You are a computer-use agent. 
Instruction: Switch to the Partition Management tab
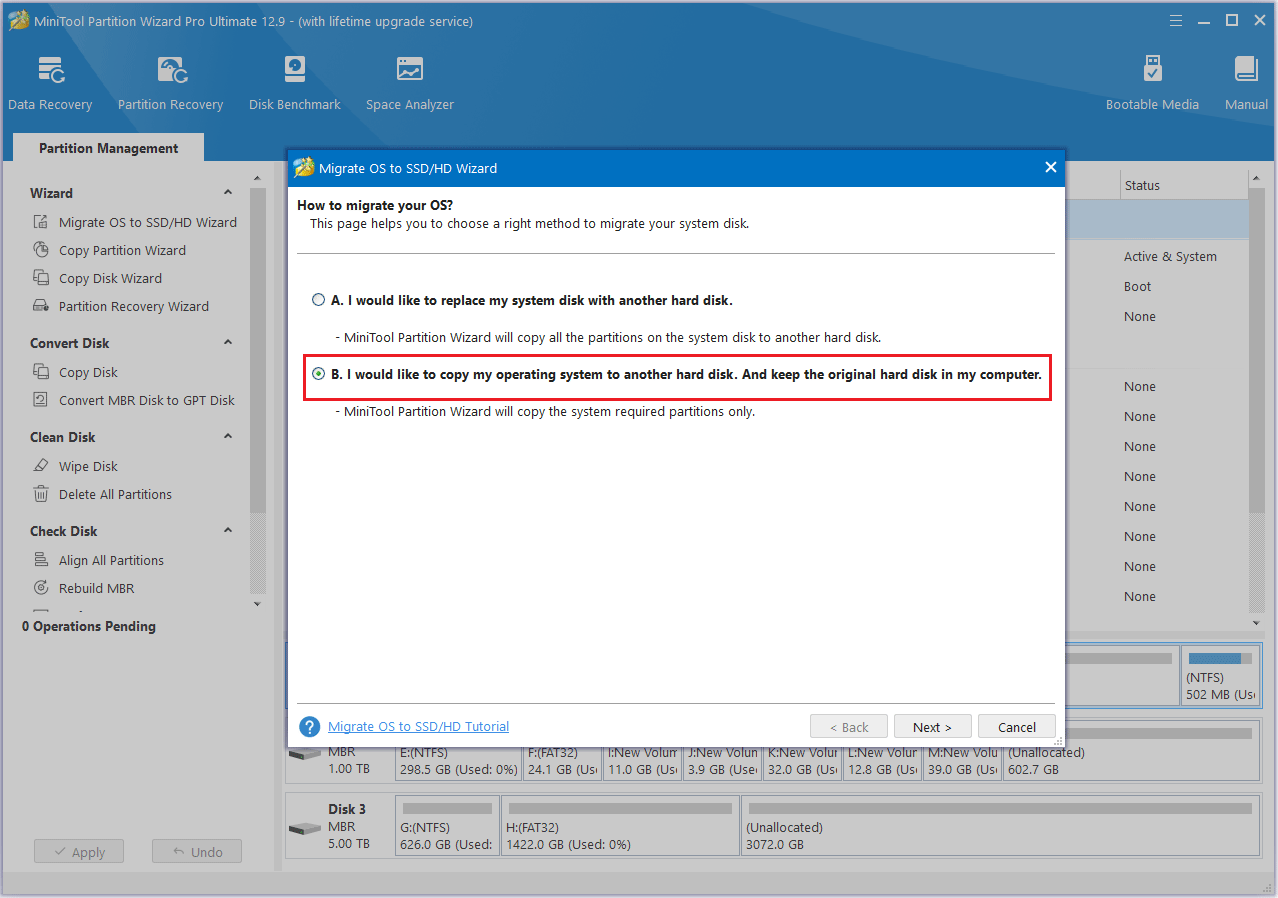click(x=109, y=148)
